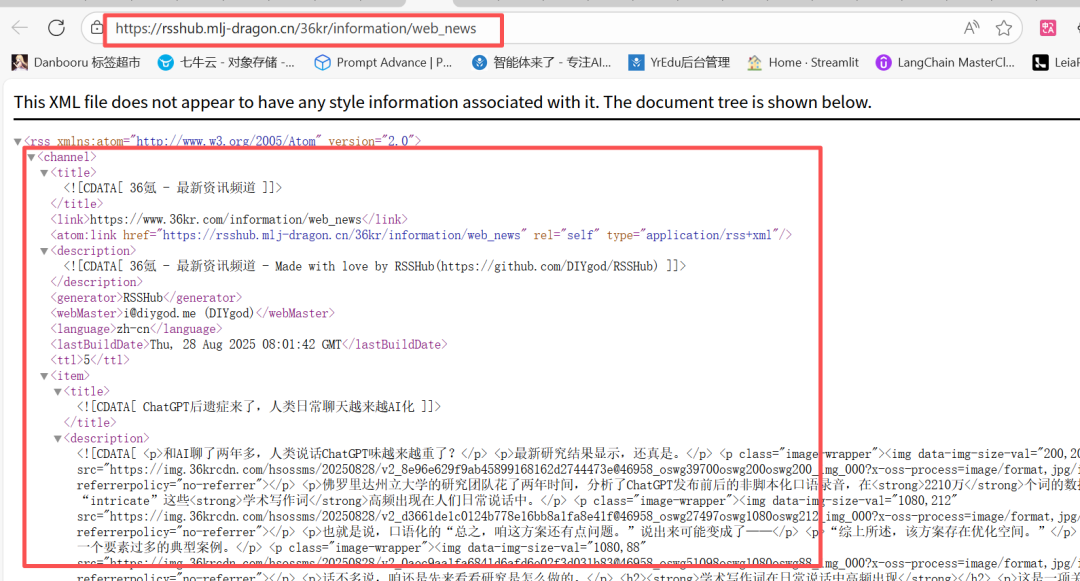The image size is (1080, 581).
Task: Open the LangChain MasterCl... bookmark
Action: [x=945, y=63]
